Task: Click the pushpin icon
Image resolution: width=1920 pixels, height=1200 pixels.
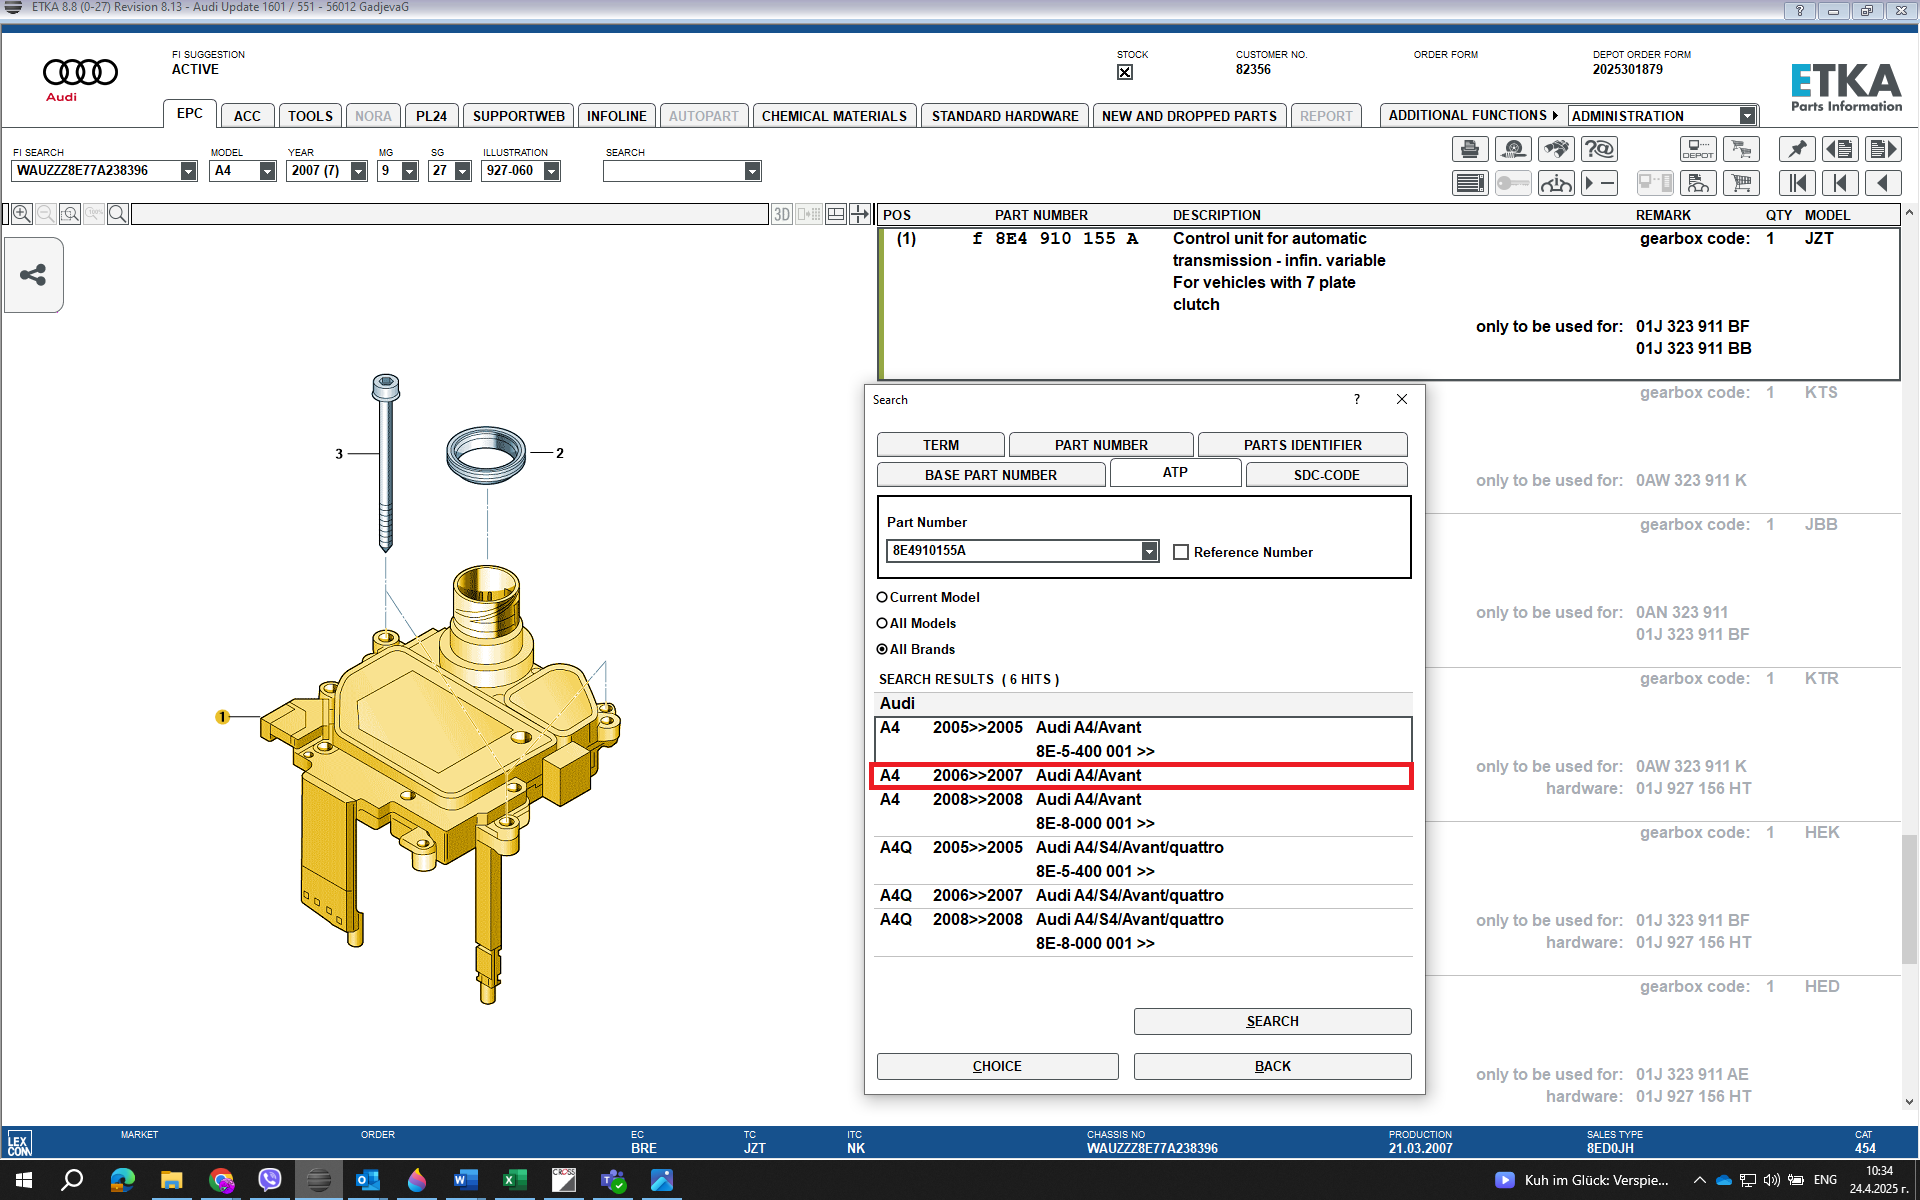Action: 1797,150
